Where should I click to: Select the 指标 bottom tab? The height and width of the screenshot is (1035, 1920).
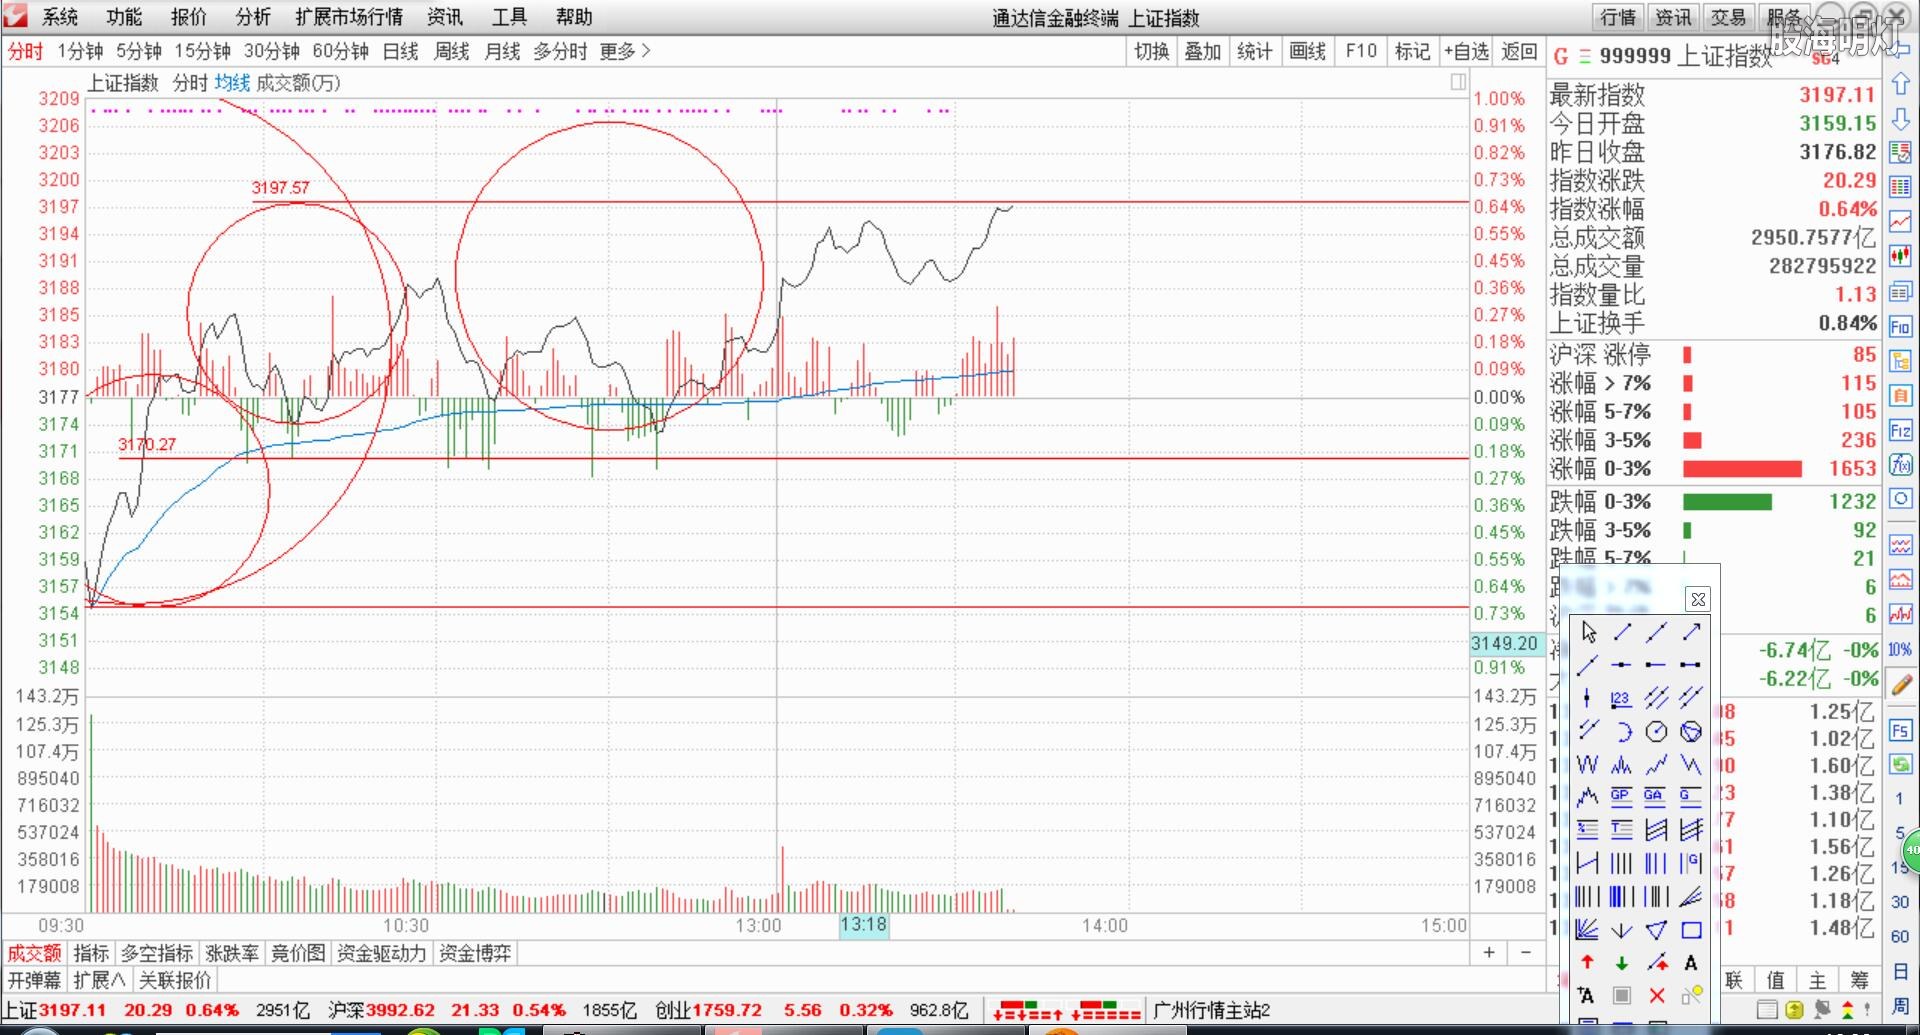point(91,953)
